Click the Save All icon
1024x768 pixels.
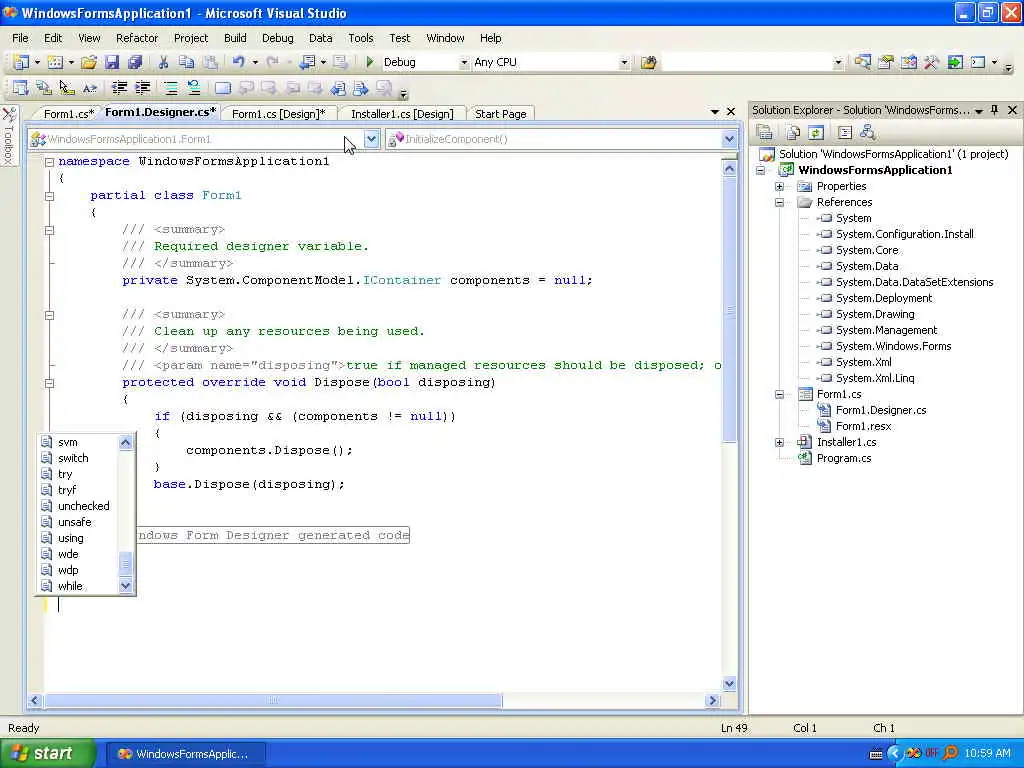coord(135,62)
